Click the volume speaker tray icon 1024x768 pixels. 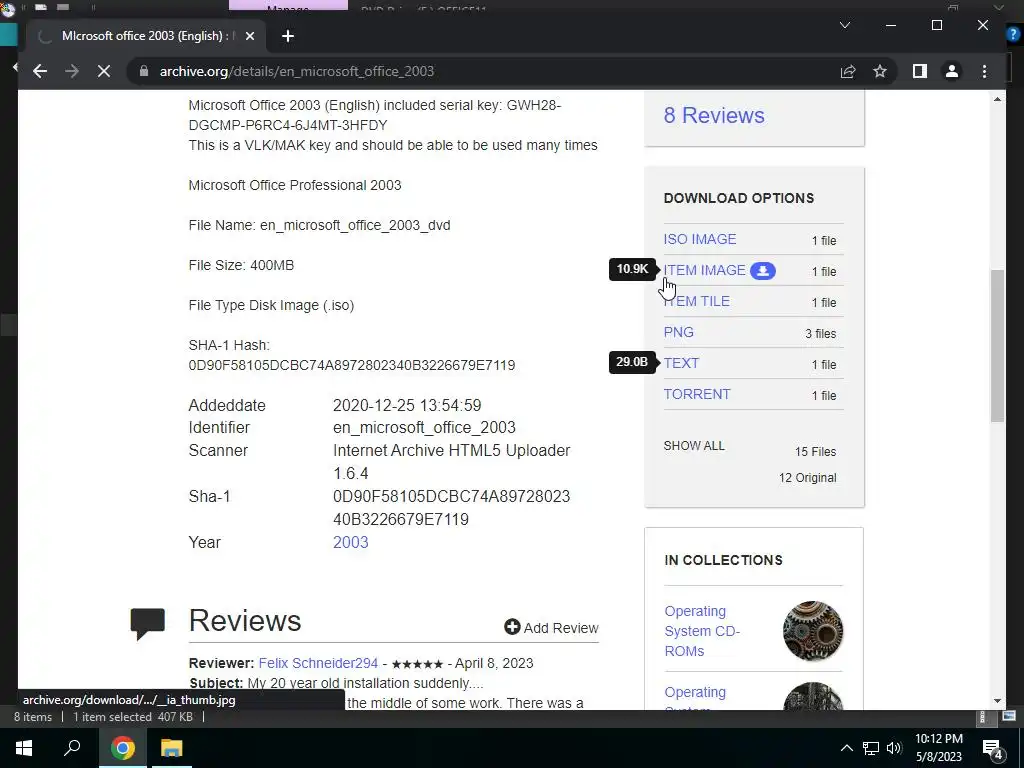tap(894, 748)
